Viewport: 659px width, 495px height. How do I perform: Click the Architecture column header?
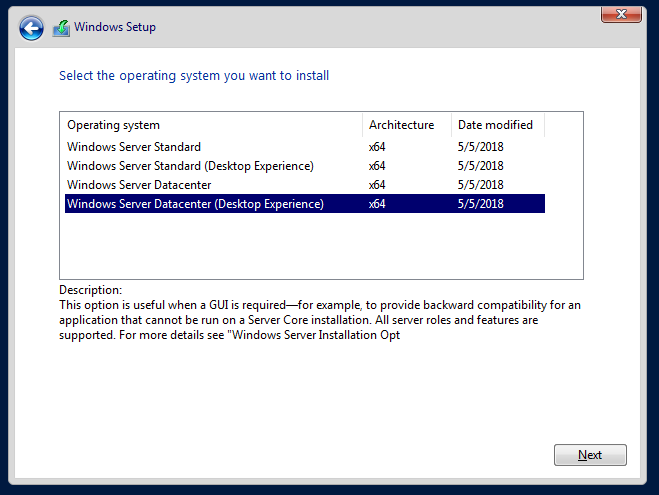[407, 125]
